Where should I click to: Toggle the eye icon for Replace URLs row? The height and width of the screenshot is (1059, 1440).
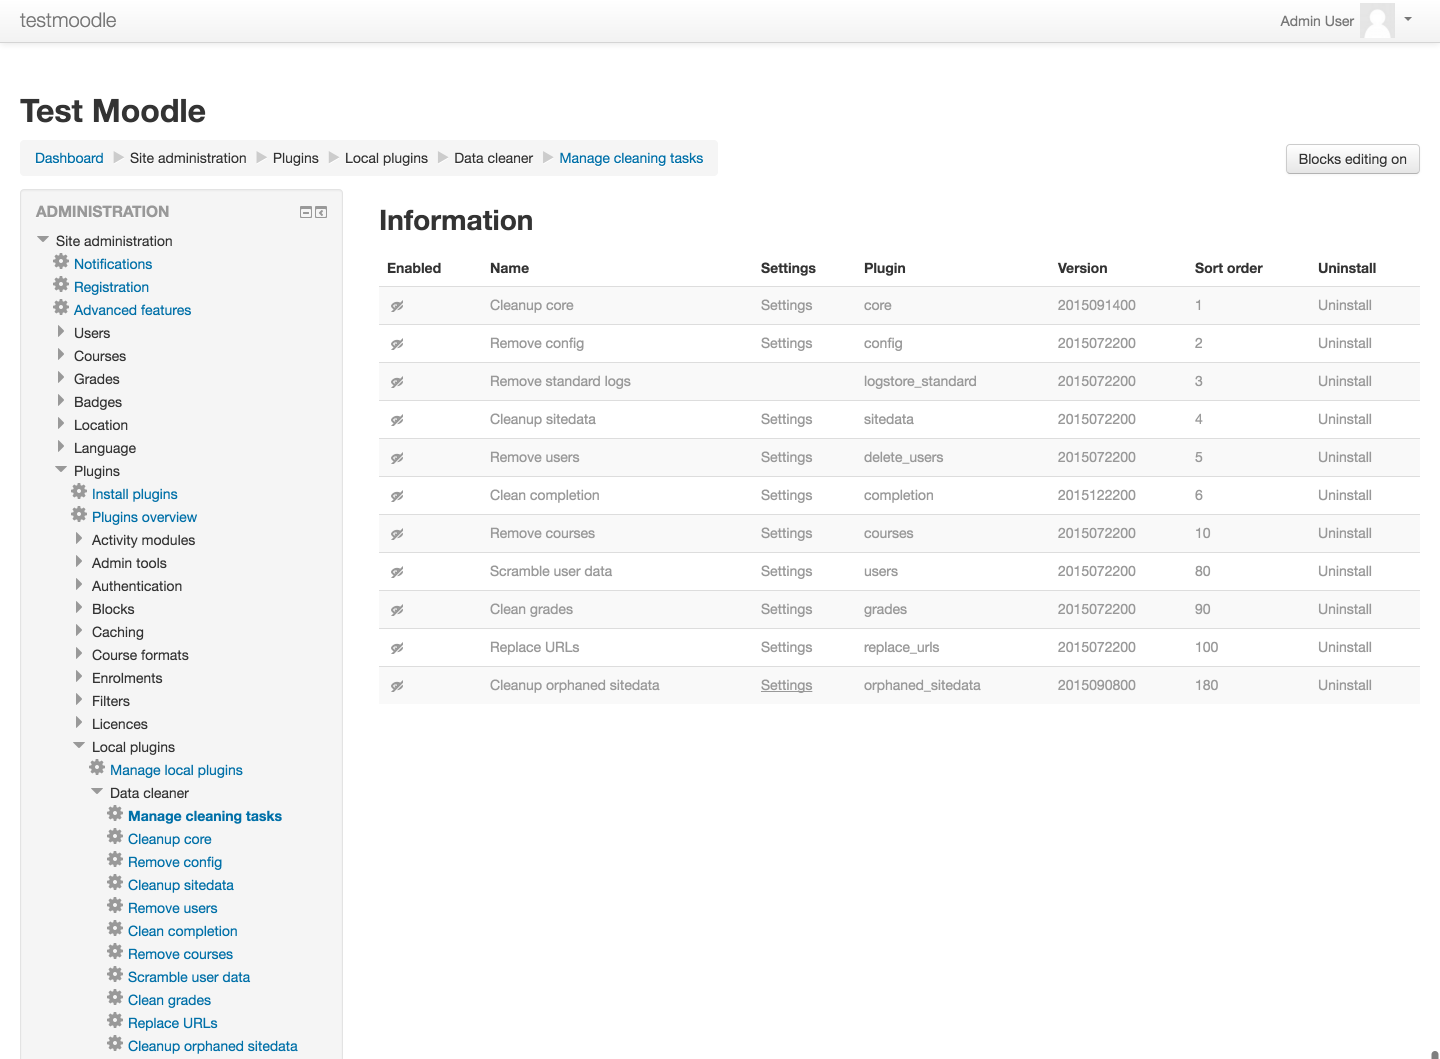[x=397, y=648]
